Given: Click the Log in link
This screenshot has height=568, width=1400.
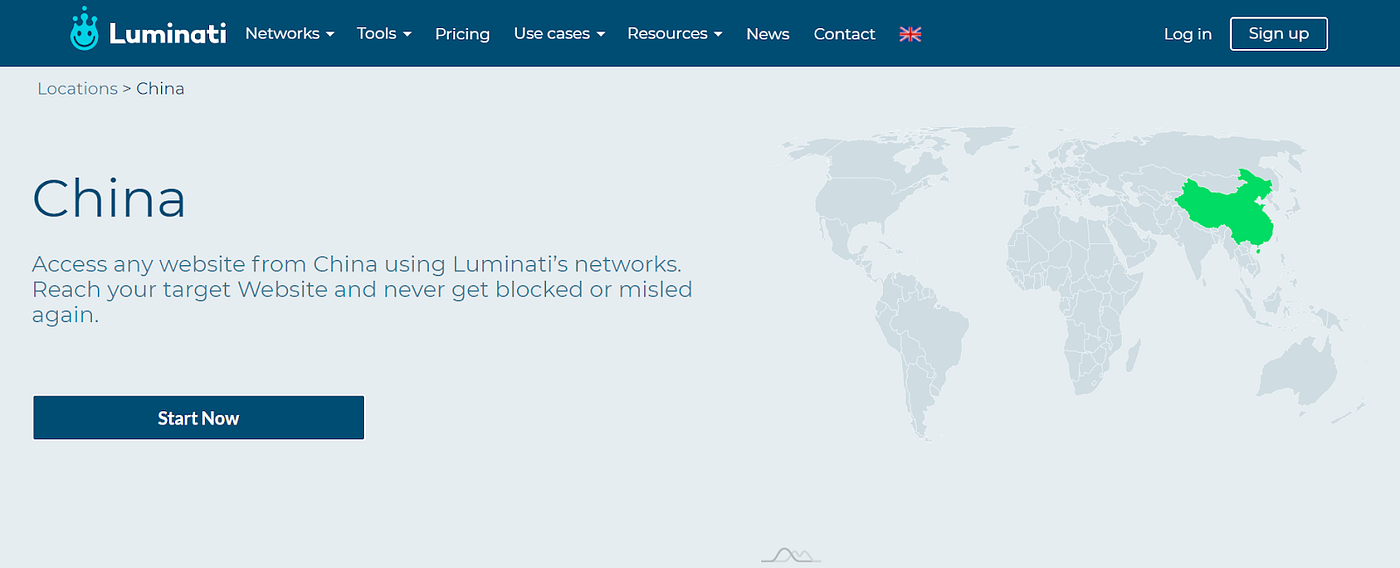Looking at the screenshot, I should coord(1188,34).
